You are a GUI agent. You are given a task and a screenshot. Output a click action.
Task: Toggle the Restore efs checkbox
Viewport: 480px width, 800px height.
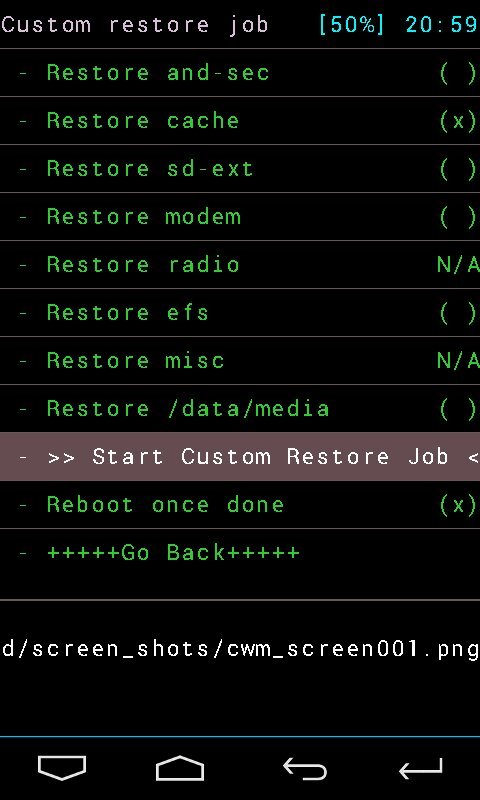click(x=458, y=313)
